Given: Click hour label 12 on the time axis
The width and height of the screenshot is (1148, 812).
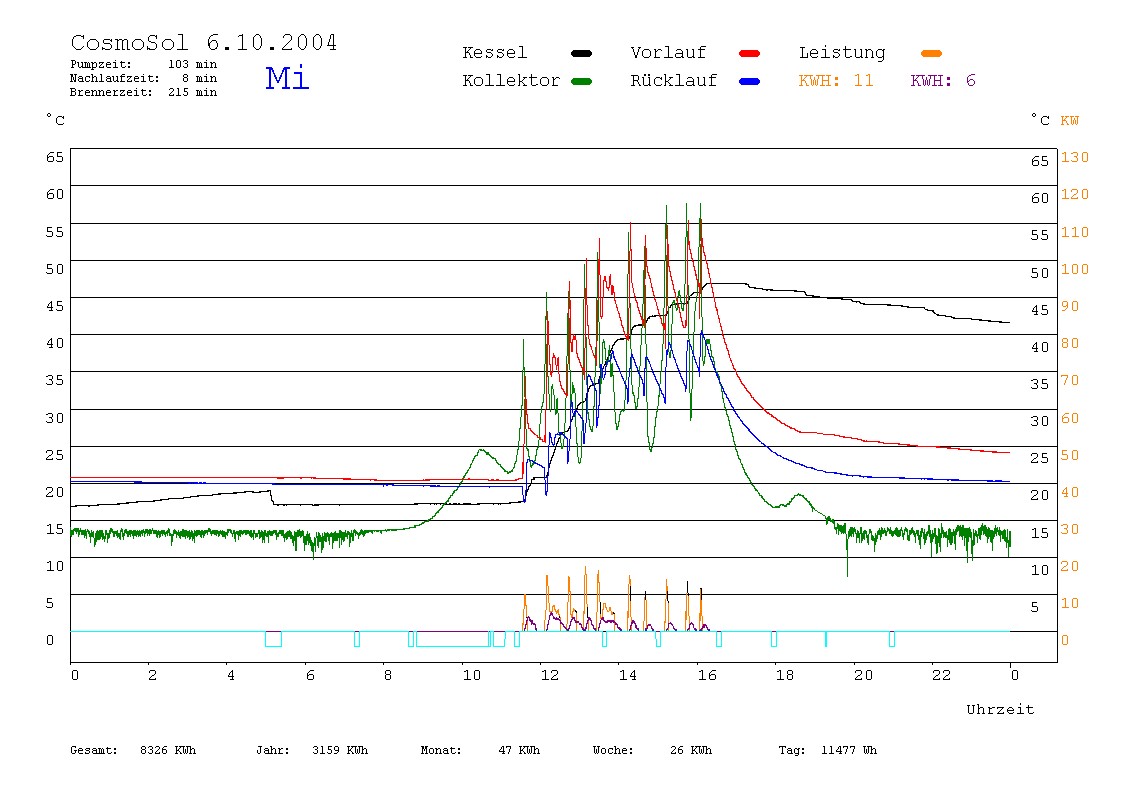Looking at the screenshot, I should 550,675.
